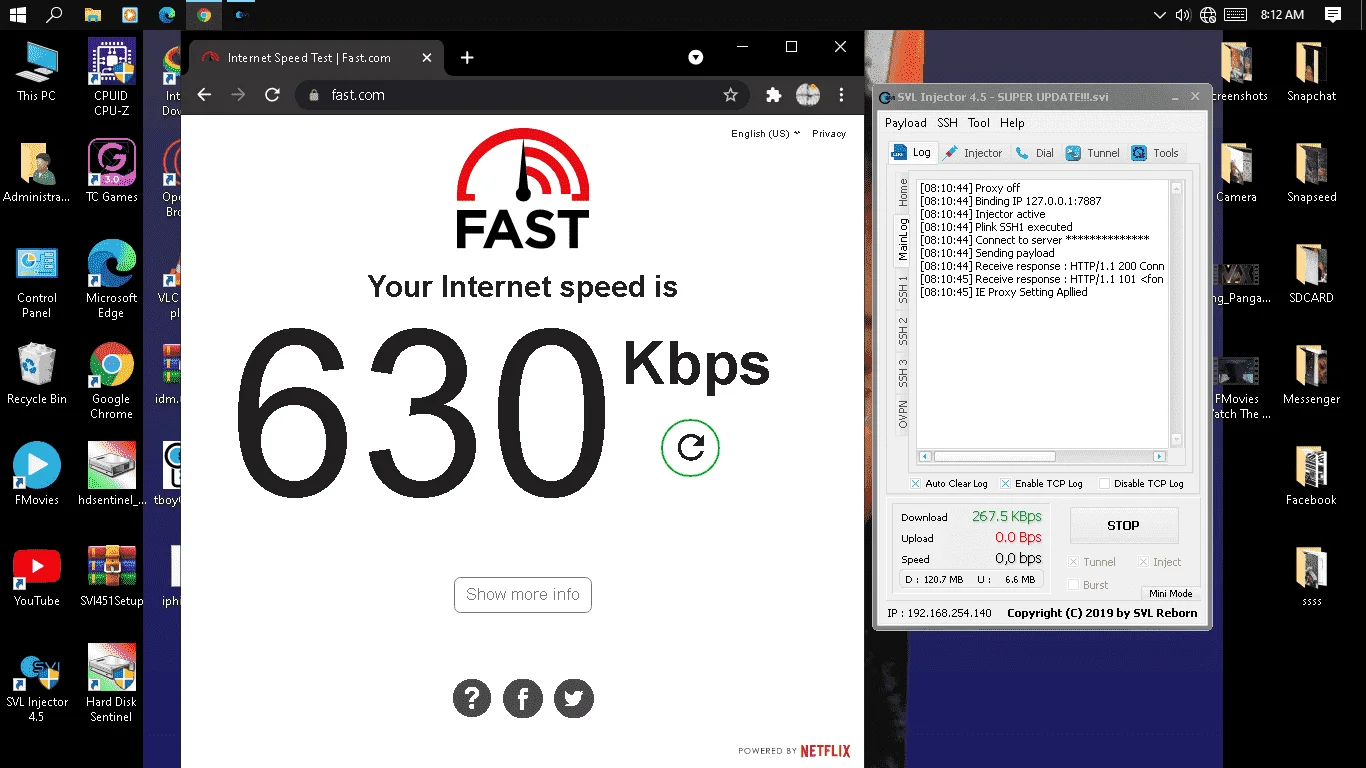Toggle the Tunnel checkbox in SVL Injector
The height and width of the screenshot is (768, 1366).
[1074, 562]
